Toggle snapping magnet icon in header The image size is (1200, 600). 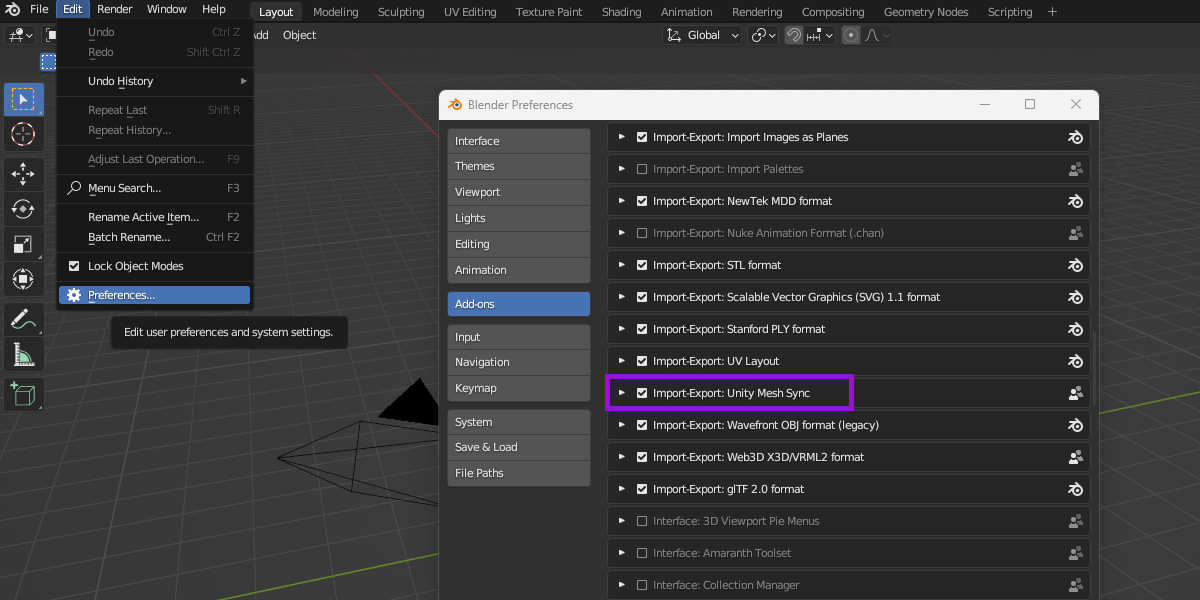(x=793, y=35)
